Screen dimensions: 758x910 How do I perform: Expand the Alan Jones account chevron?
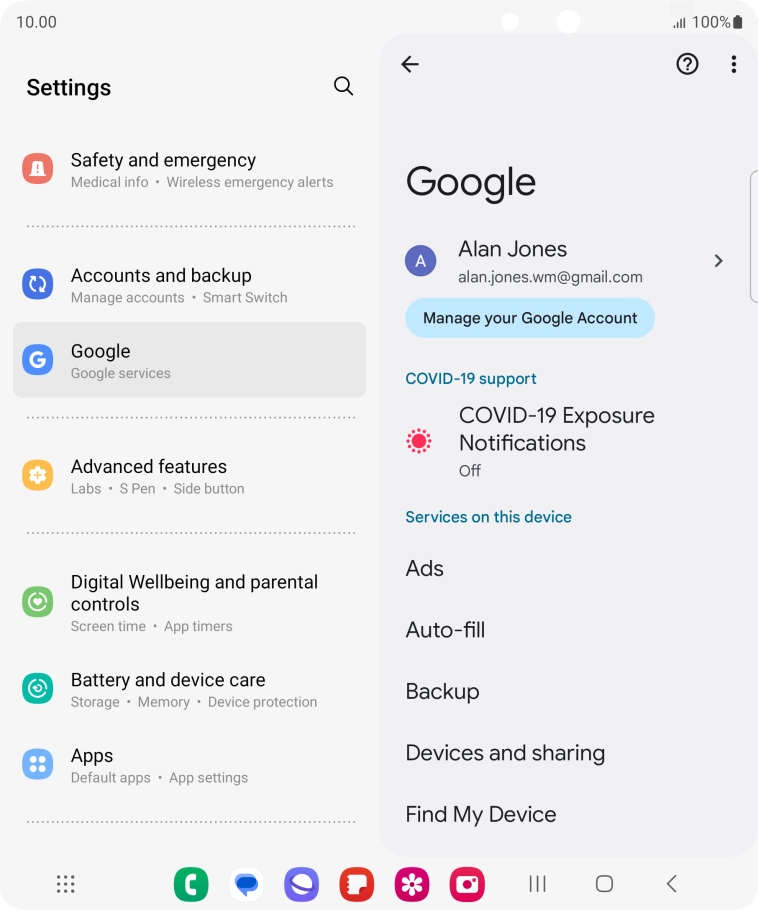pos(719,261)
